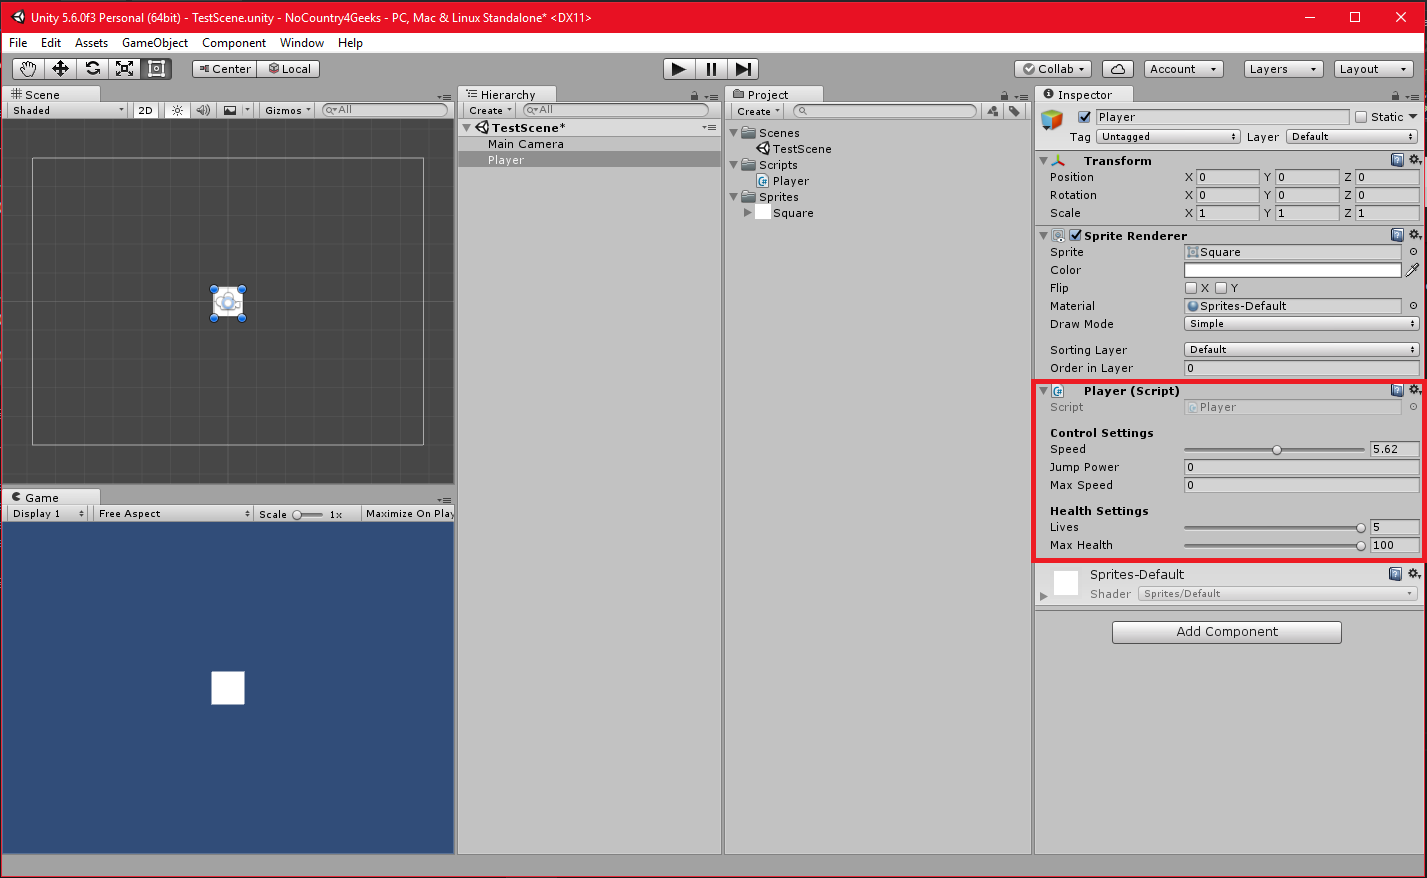
Task: Open the Collab button
Action: [x=1053, y=69]
